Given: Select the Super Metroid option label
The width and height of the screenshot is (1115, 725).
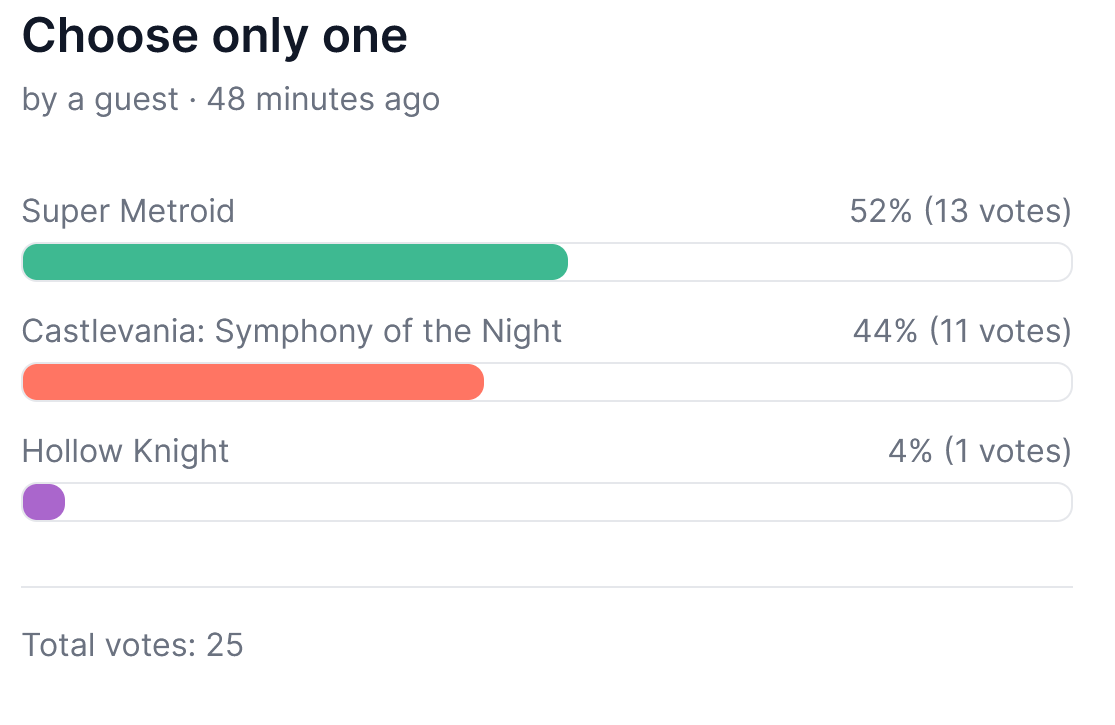Looking at the screenshot, I should (x=128, y=211).
